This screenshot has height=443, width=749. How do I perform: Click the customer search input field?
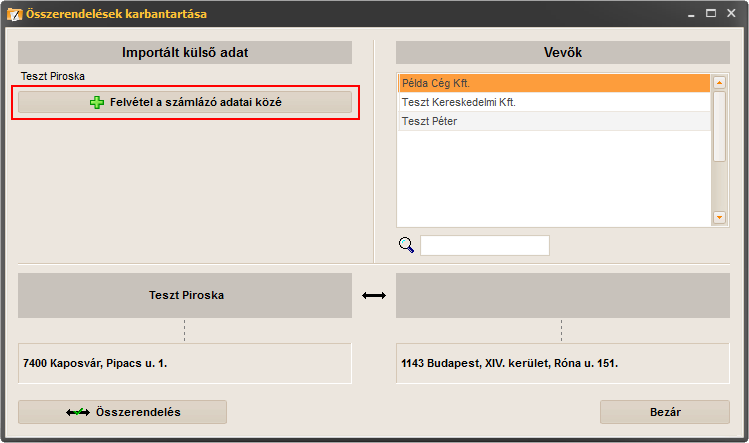coord(485,246)
